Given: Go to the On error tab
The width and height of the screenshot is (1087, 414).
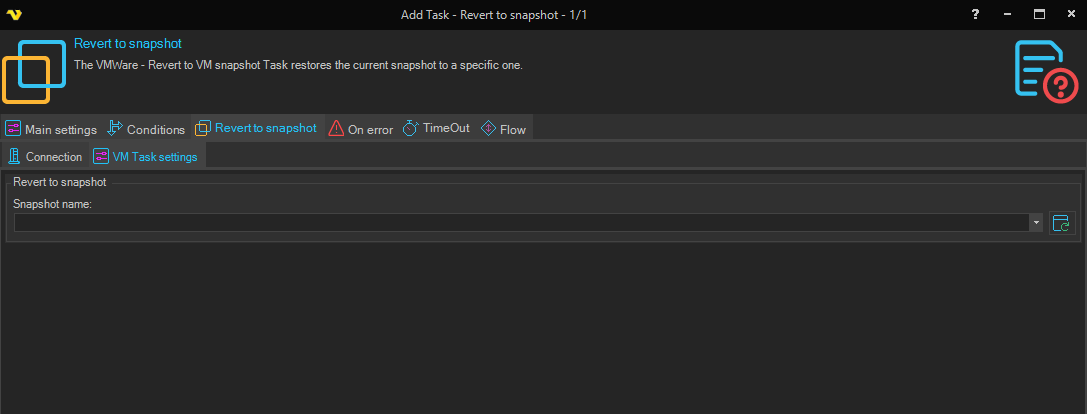Looking at the screenshot, I should pos(370,129).
